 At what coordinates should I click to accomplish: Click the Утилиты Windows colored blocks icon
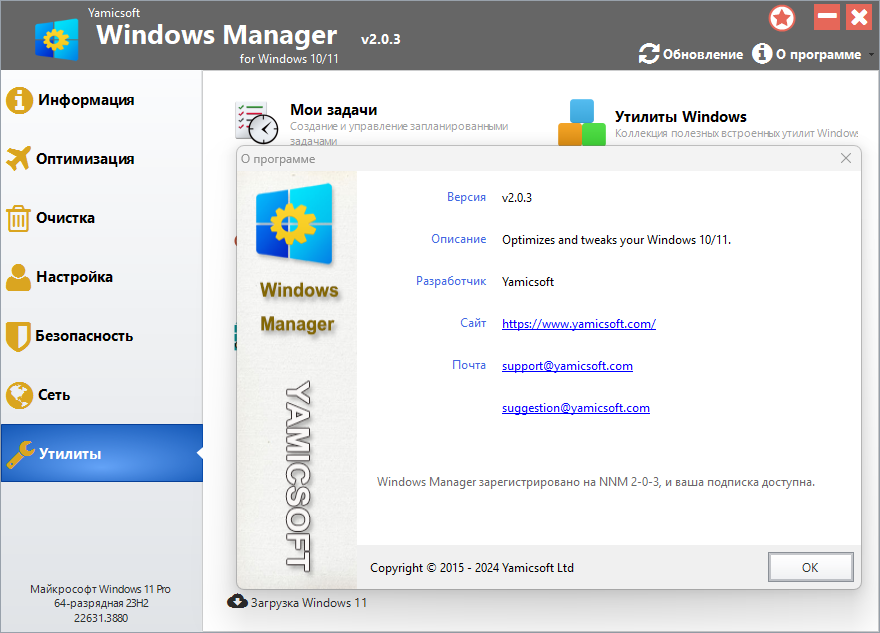tap(581, 123)
